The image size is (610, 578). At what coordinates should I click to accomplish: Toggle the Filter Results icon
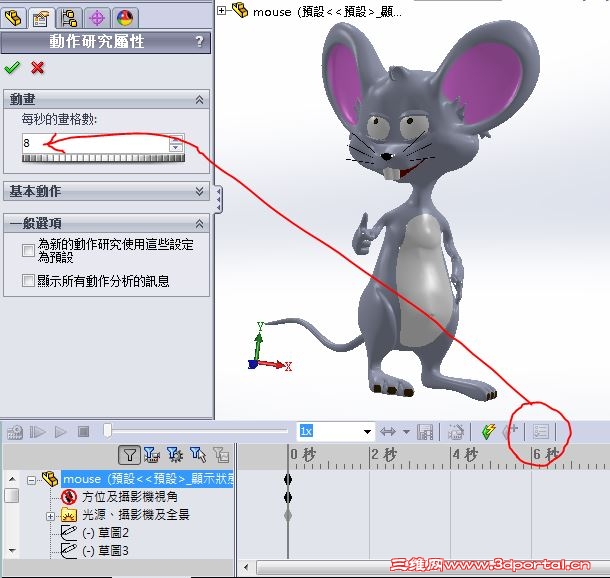tap(221, 454)
